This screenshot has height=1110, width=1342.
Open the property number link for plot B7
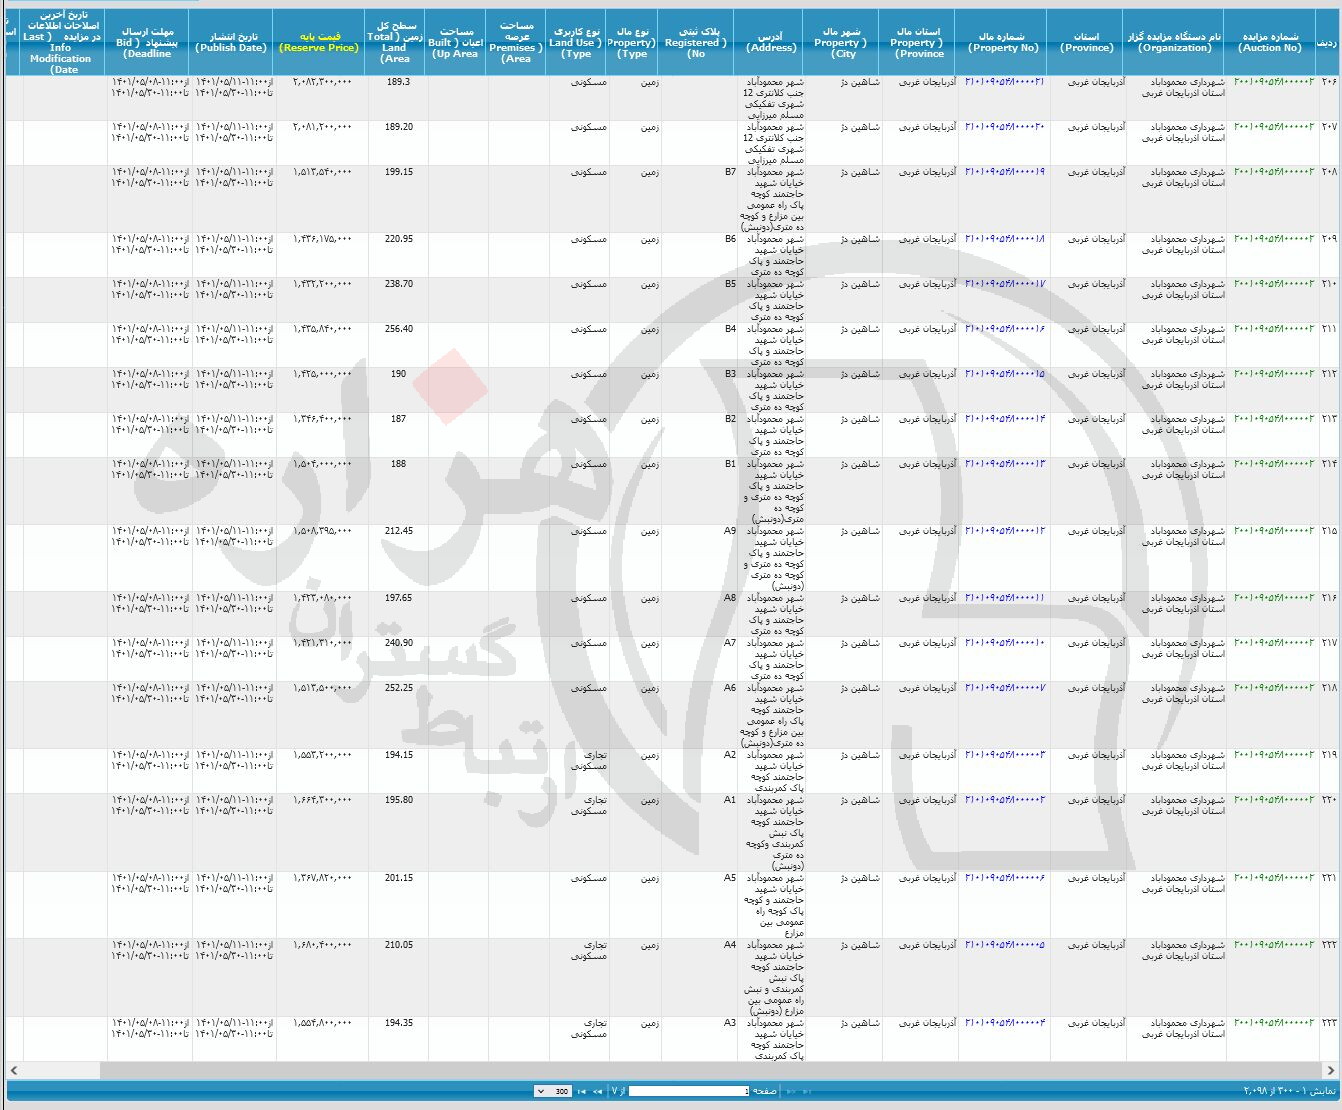point(1004,172)
